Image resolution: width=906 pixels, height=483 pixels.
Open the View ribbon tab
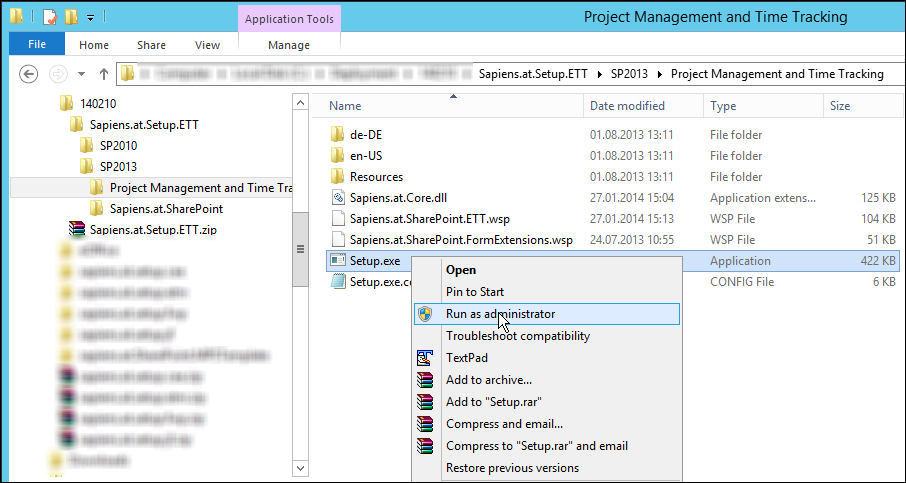pos(207,45)
